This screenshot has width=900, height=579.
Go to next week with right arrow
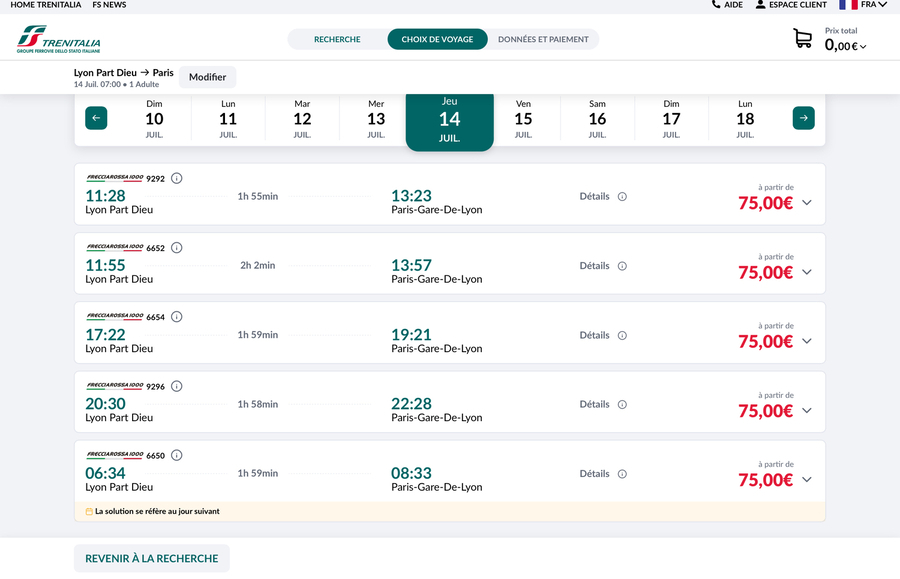pyautogui.click(x=804, y=118)
